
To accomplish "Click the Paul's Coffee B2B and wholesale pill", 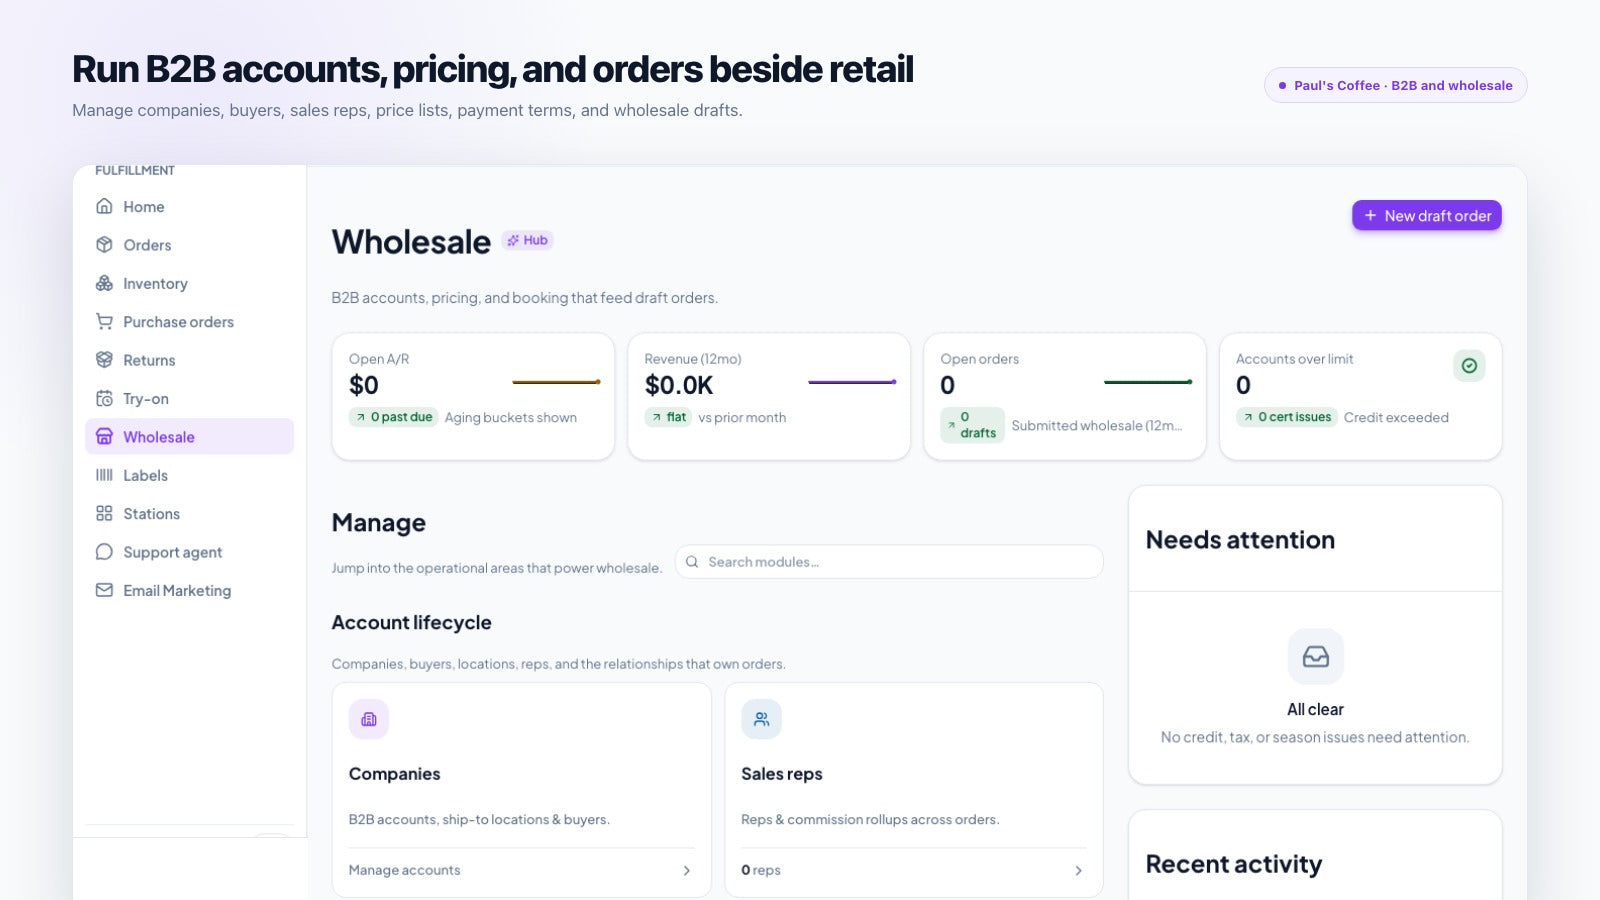I will click(1396, 85).
